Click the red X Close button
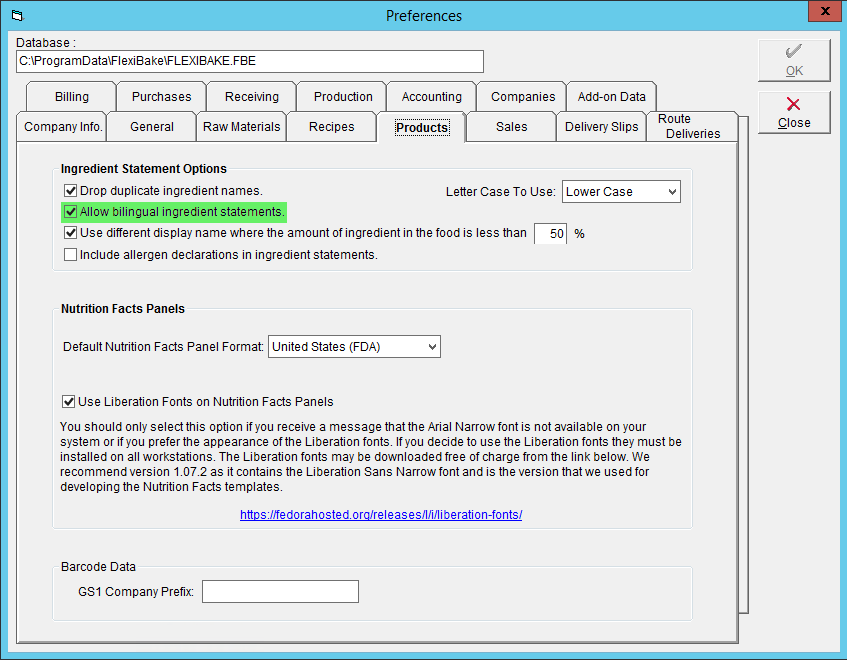847x660 pixels. [794, 112]
